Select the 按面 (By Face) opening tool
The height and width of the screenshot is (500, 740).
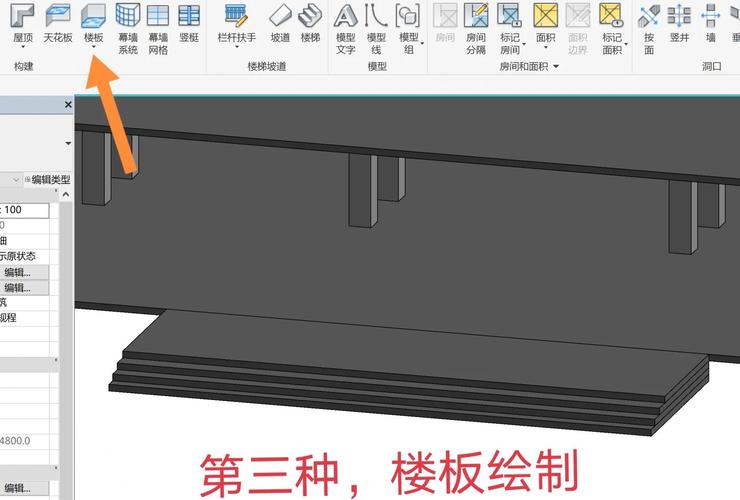649,27
